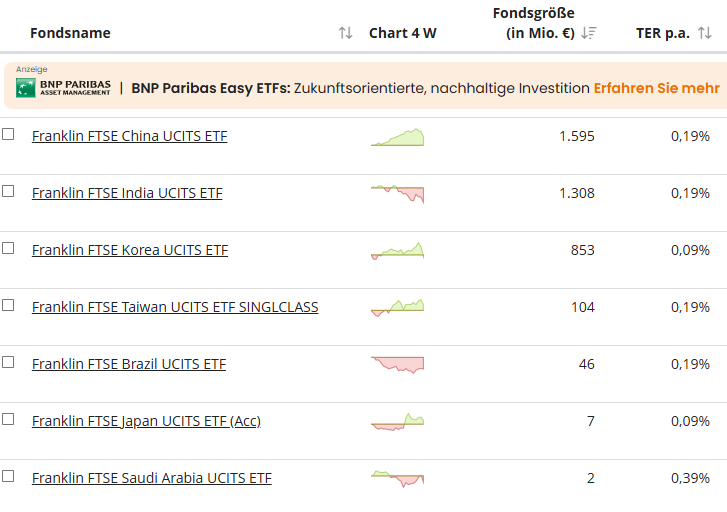The height and width of the screenshot is (512, 727).
Task: Open the Franklin FTSE Korea 4-week chart
Action: tap(397, 250)
